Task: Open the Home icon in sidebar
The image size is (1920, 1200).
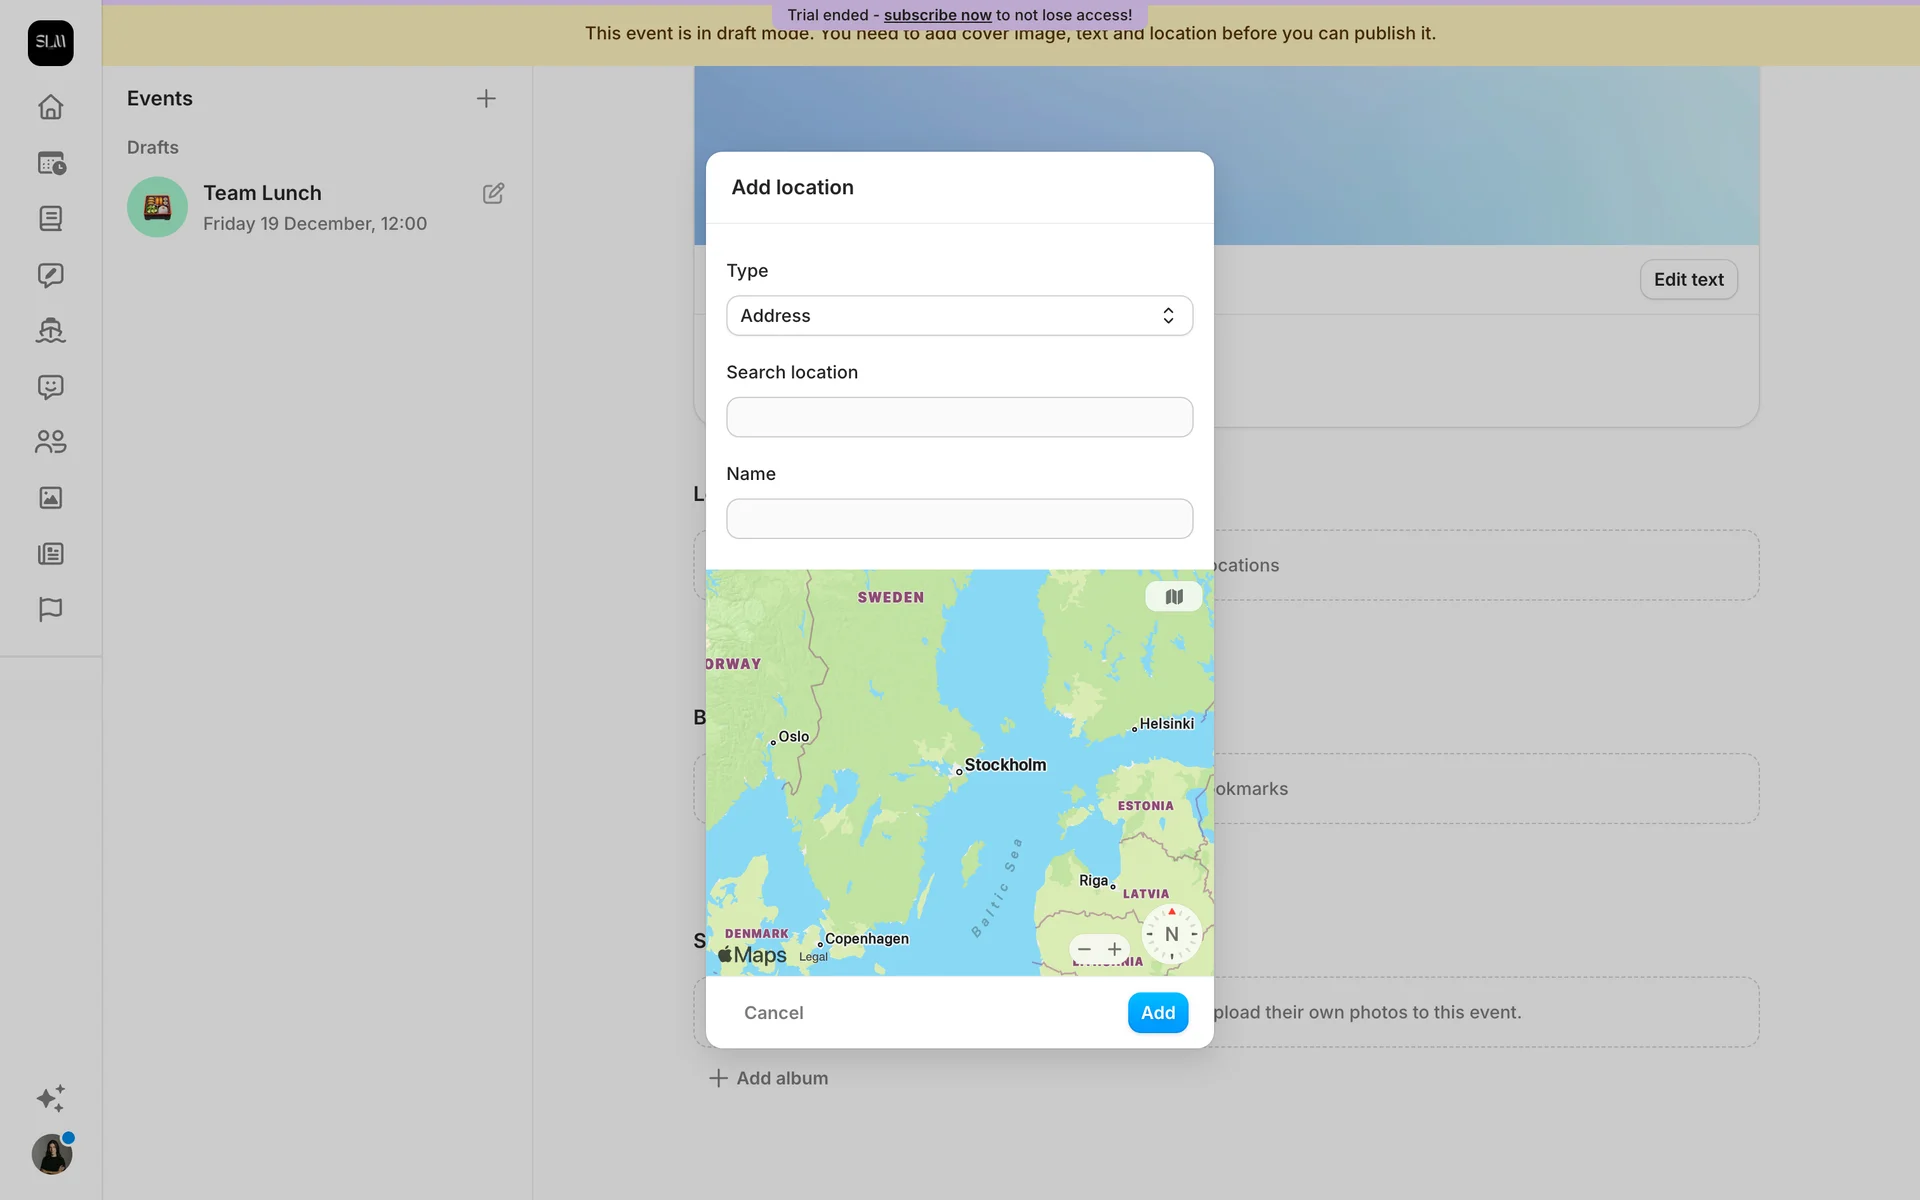Action: click(50, 107)
